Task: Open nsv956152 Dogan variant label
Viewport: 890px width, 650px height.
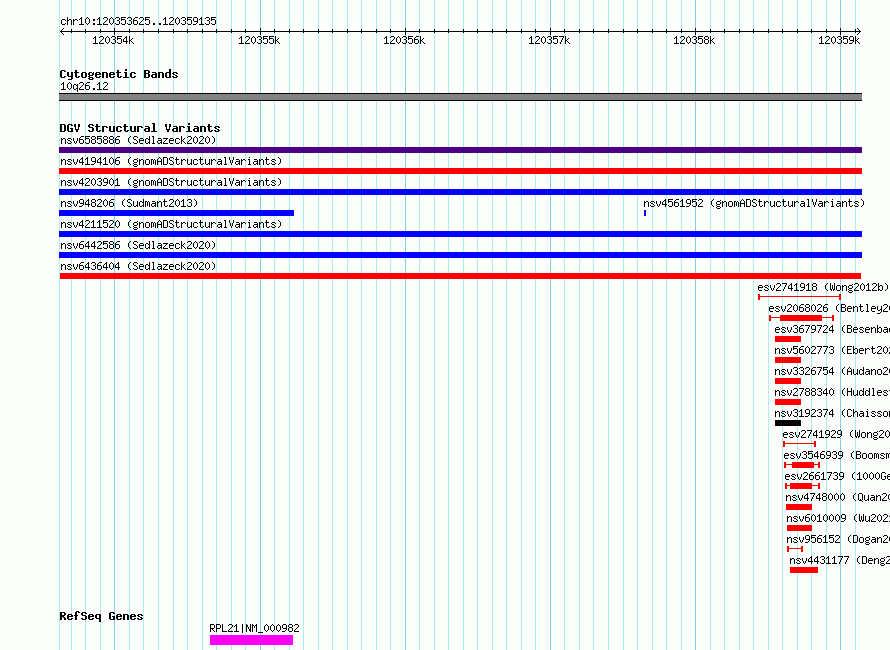Action: pyautogui.click(x=838, y=539)
